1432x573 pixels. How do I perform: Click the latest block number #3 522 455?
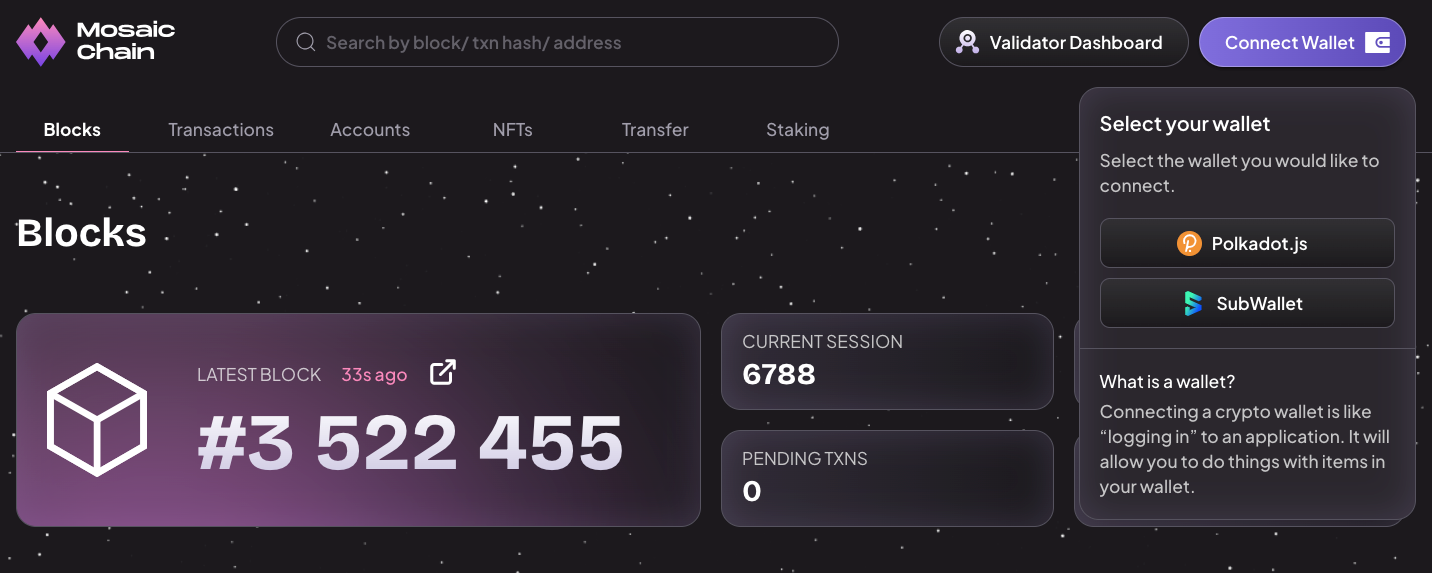[x=410, y=443]
